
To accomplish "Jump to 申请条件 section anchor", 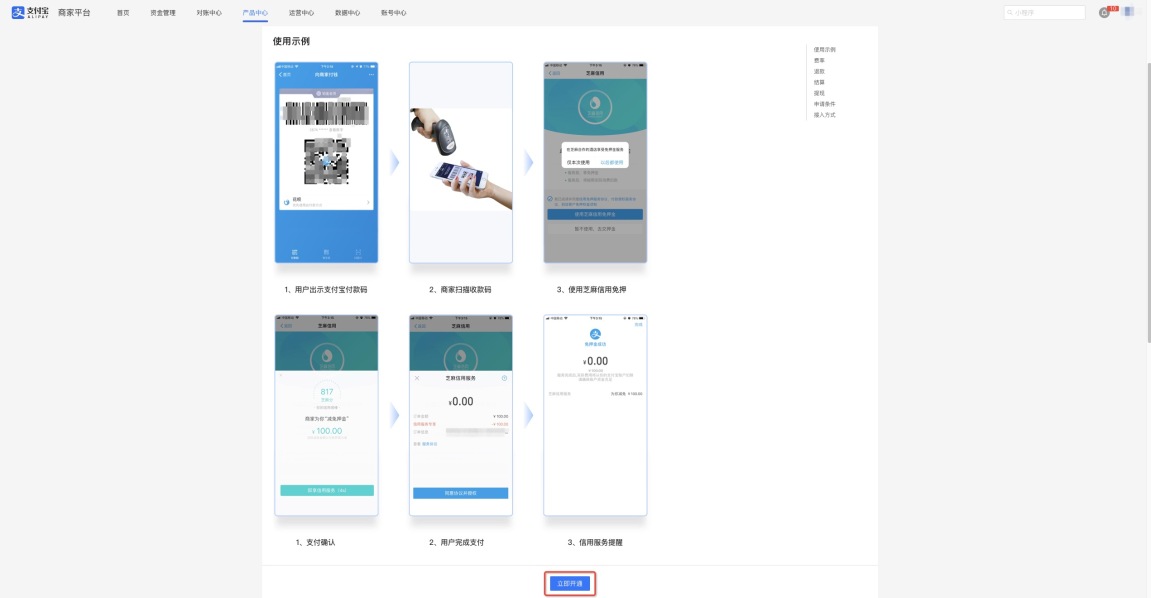I will click(824, 104).
